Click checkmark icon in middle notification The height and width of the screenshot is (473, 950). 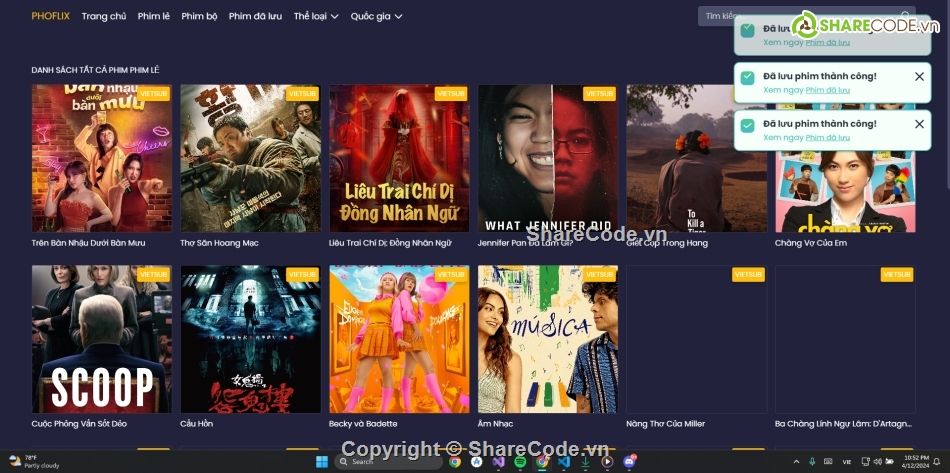[748, 78]
